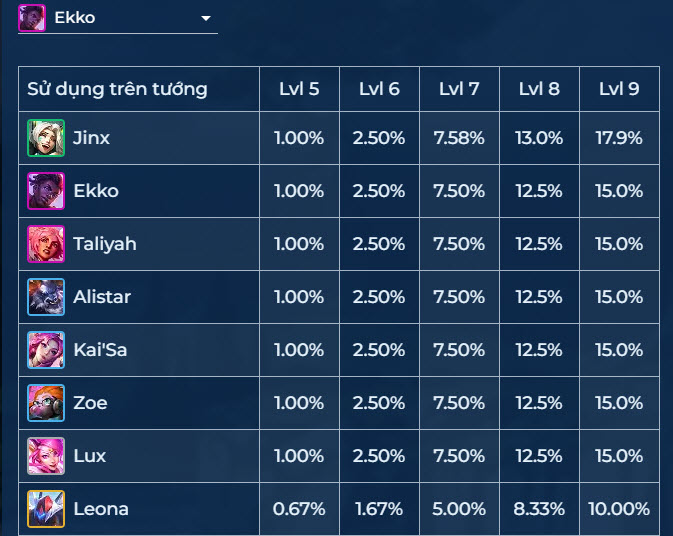Click Jinx's 17.9% Lvl 9 cell

(619, 138)
